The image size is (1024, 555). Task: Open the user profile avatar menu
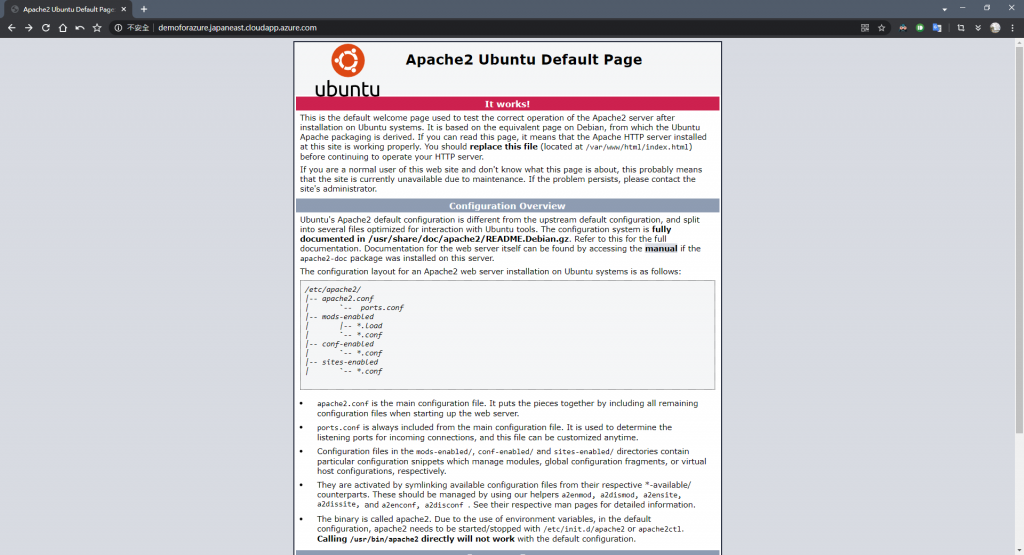(995, 28)
